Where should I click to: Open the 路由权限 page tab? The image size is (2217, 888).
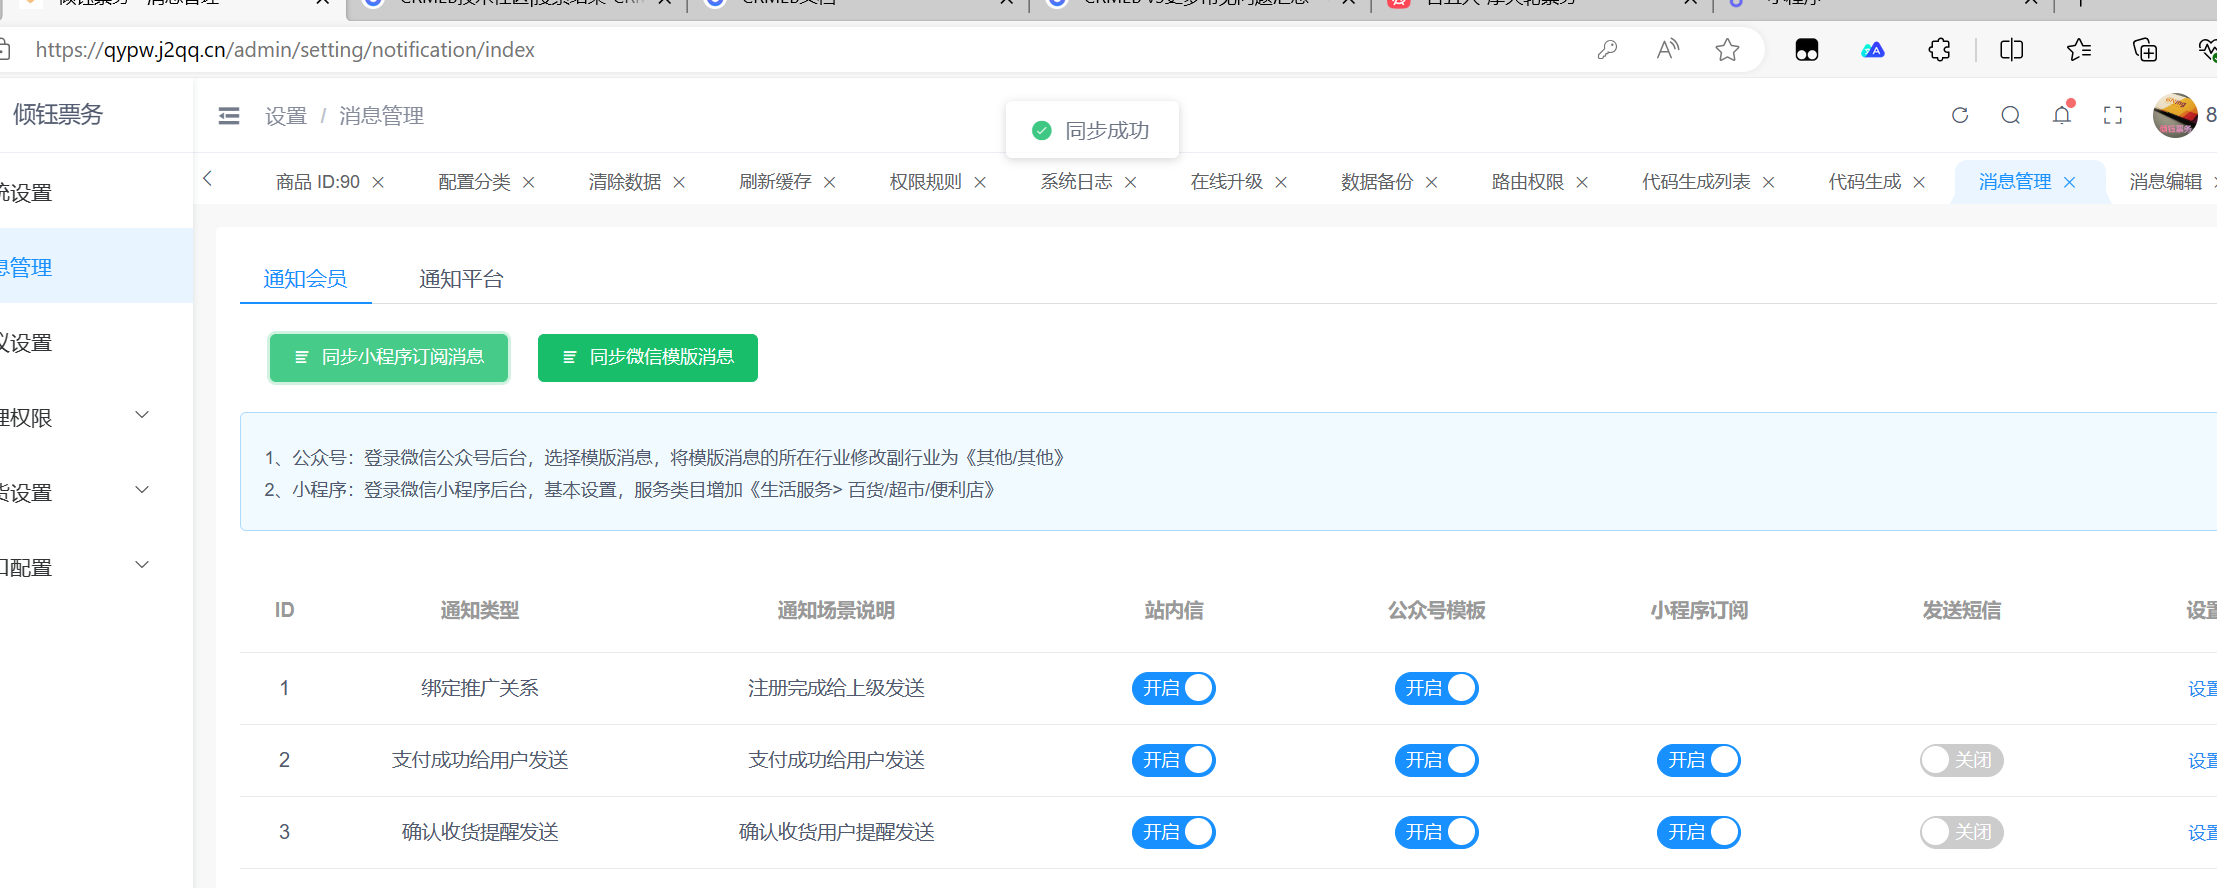1527,182
